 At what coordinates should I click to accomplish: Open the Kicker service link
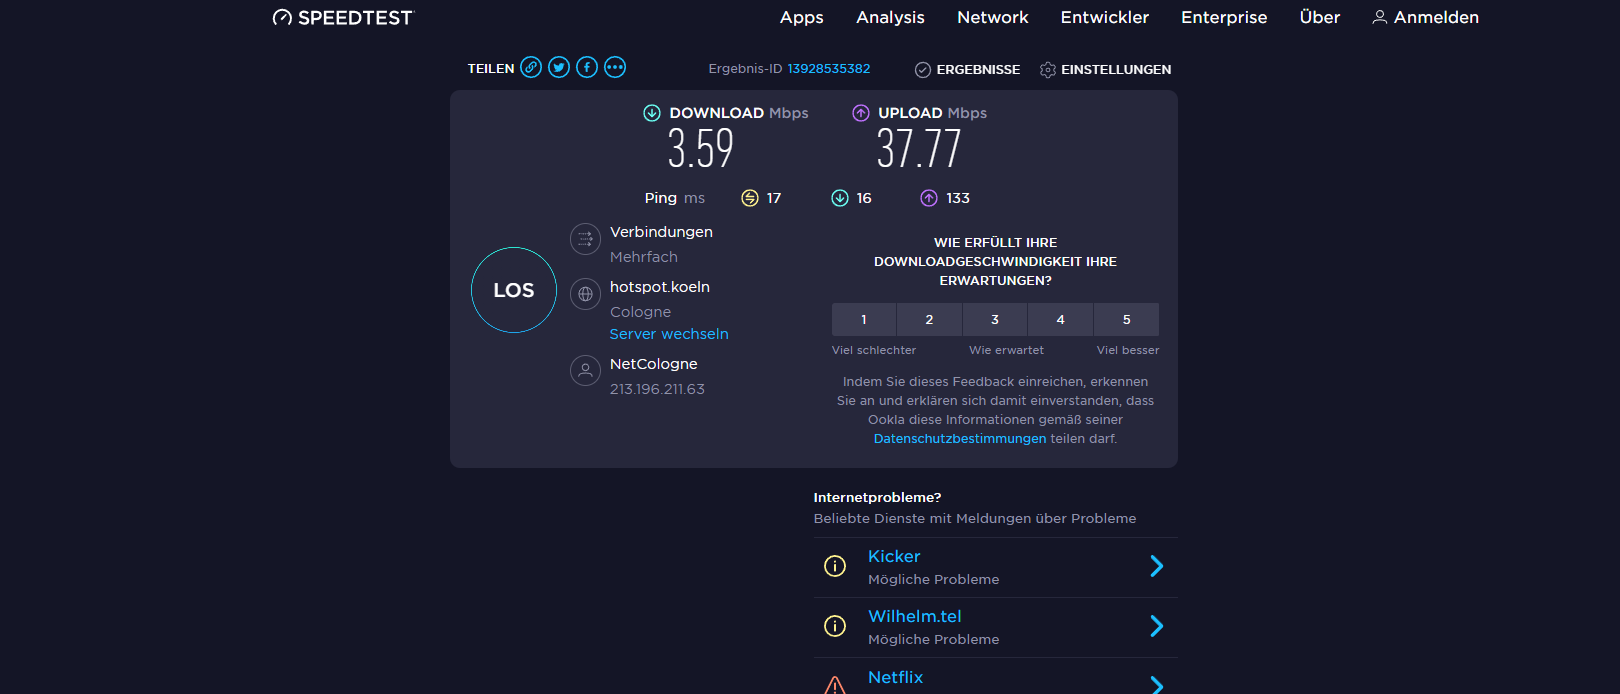tap(894, 556)
